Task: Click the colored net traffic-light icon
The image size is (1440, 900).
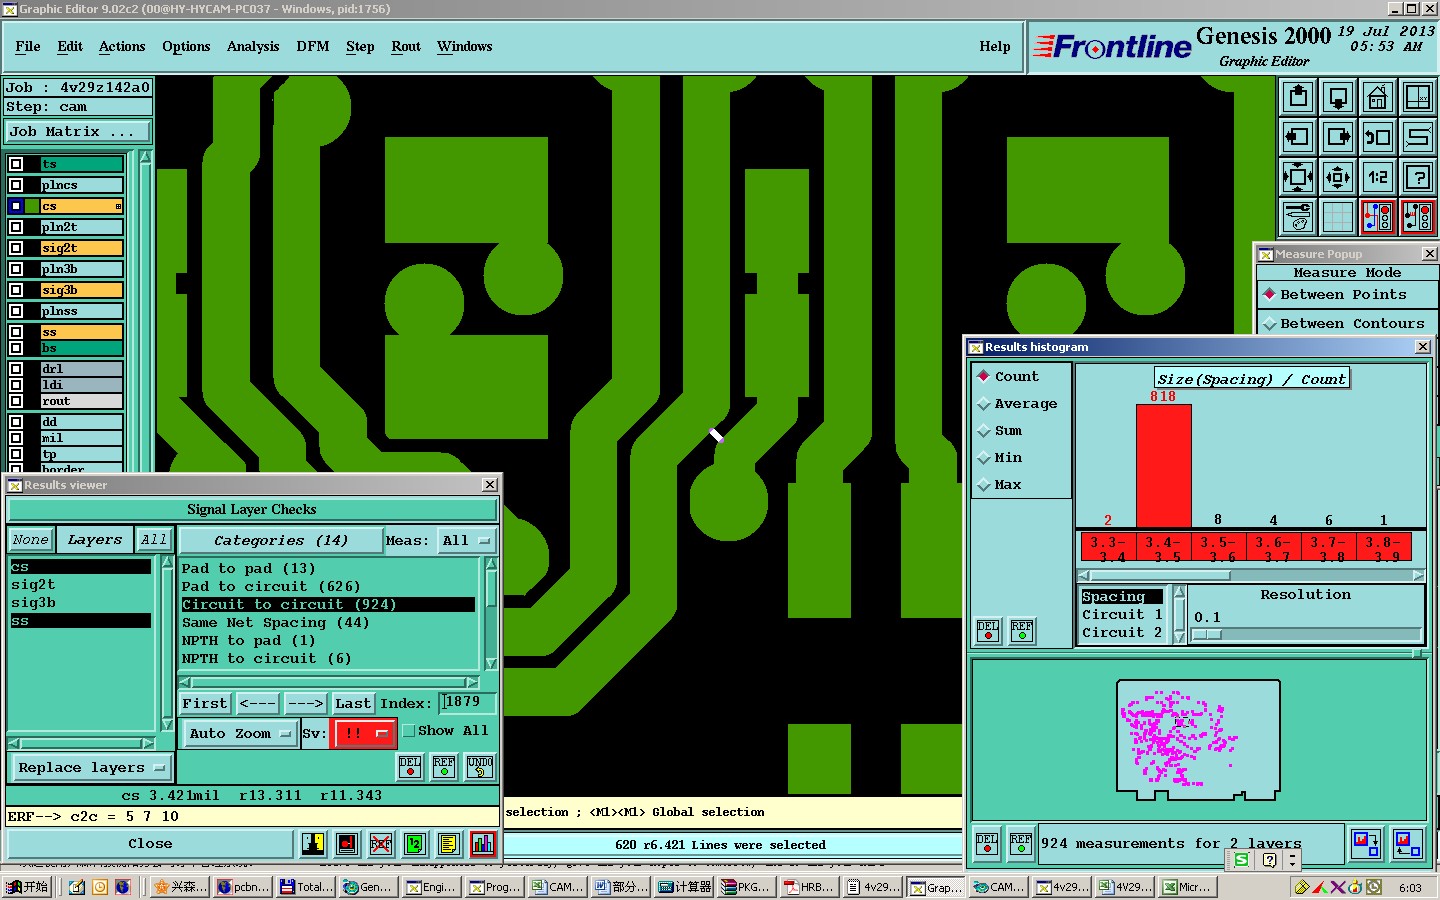Action: [x=1378, y=216]
